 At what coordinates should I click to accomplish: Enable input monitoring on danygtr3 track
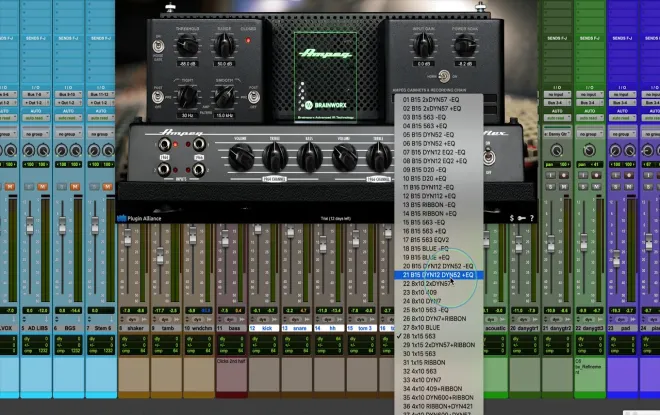583,175
